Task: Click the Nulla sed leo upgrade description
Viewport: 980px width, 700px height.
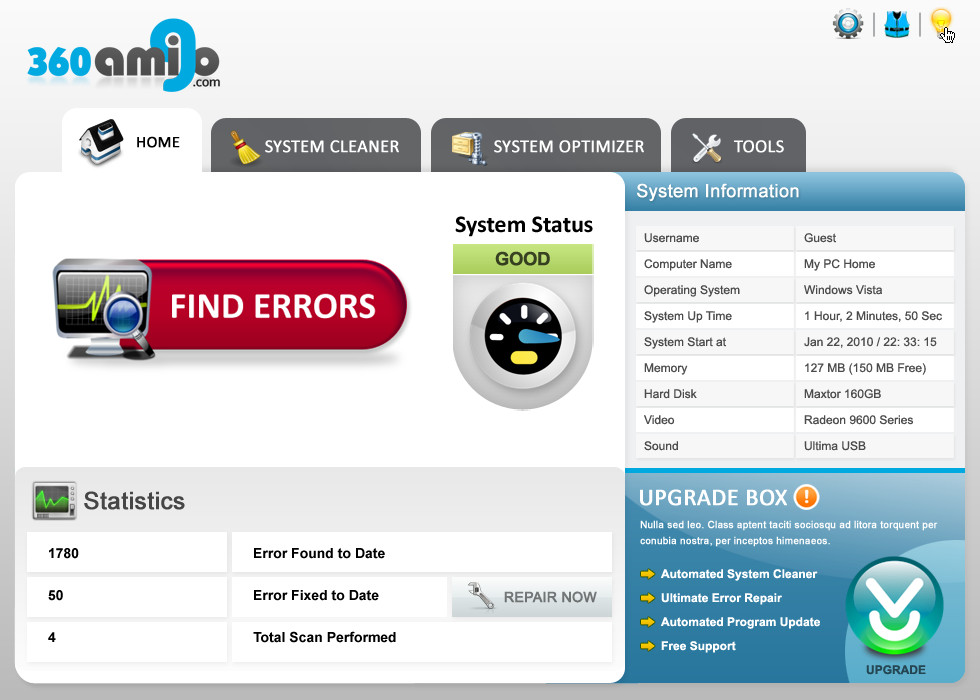Action: (x=788, y=532)
